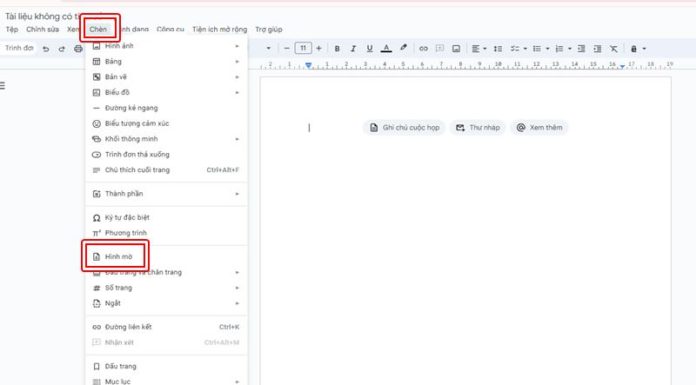Choose Đường kẻ ngang menu entry
This screenshot has width=696, height=385.
tap(166, 108)
